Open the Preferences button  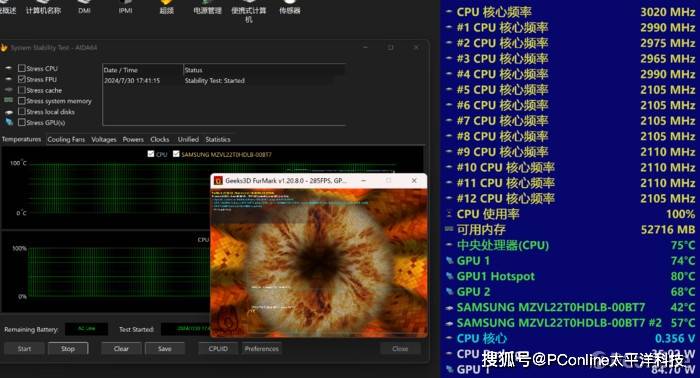[x=262, y=349]
